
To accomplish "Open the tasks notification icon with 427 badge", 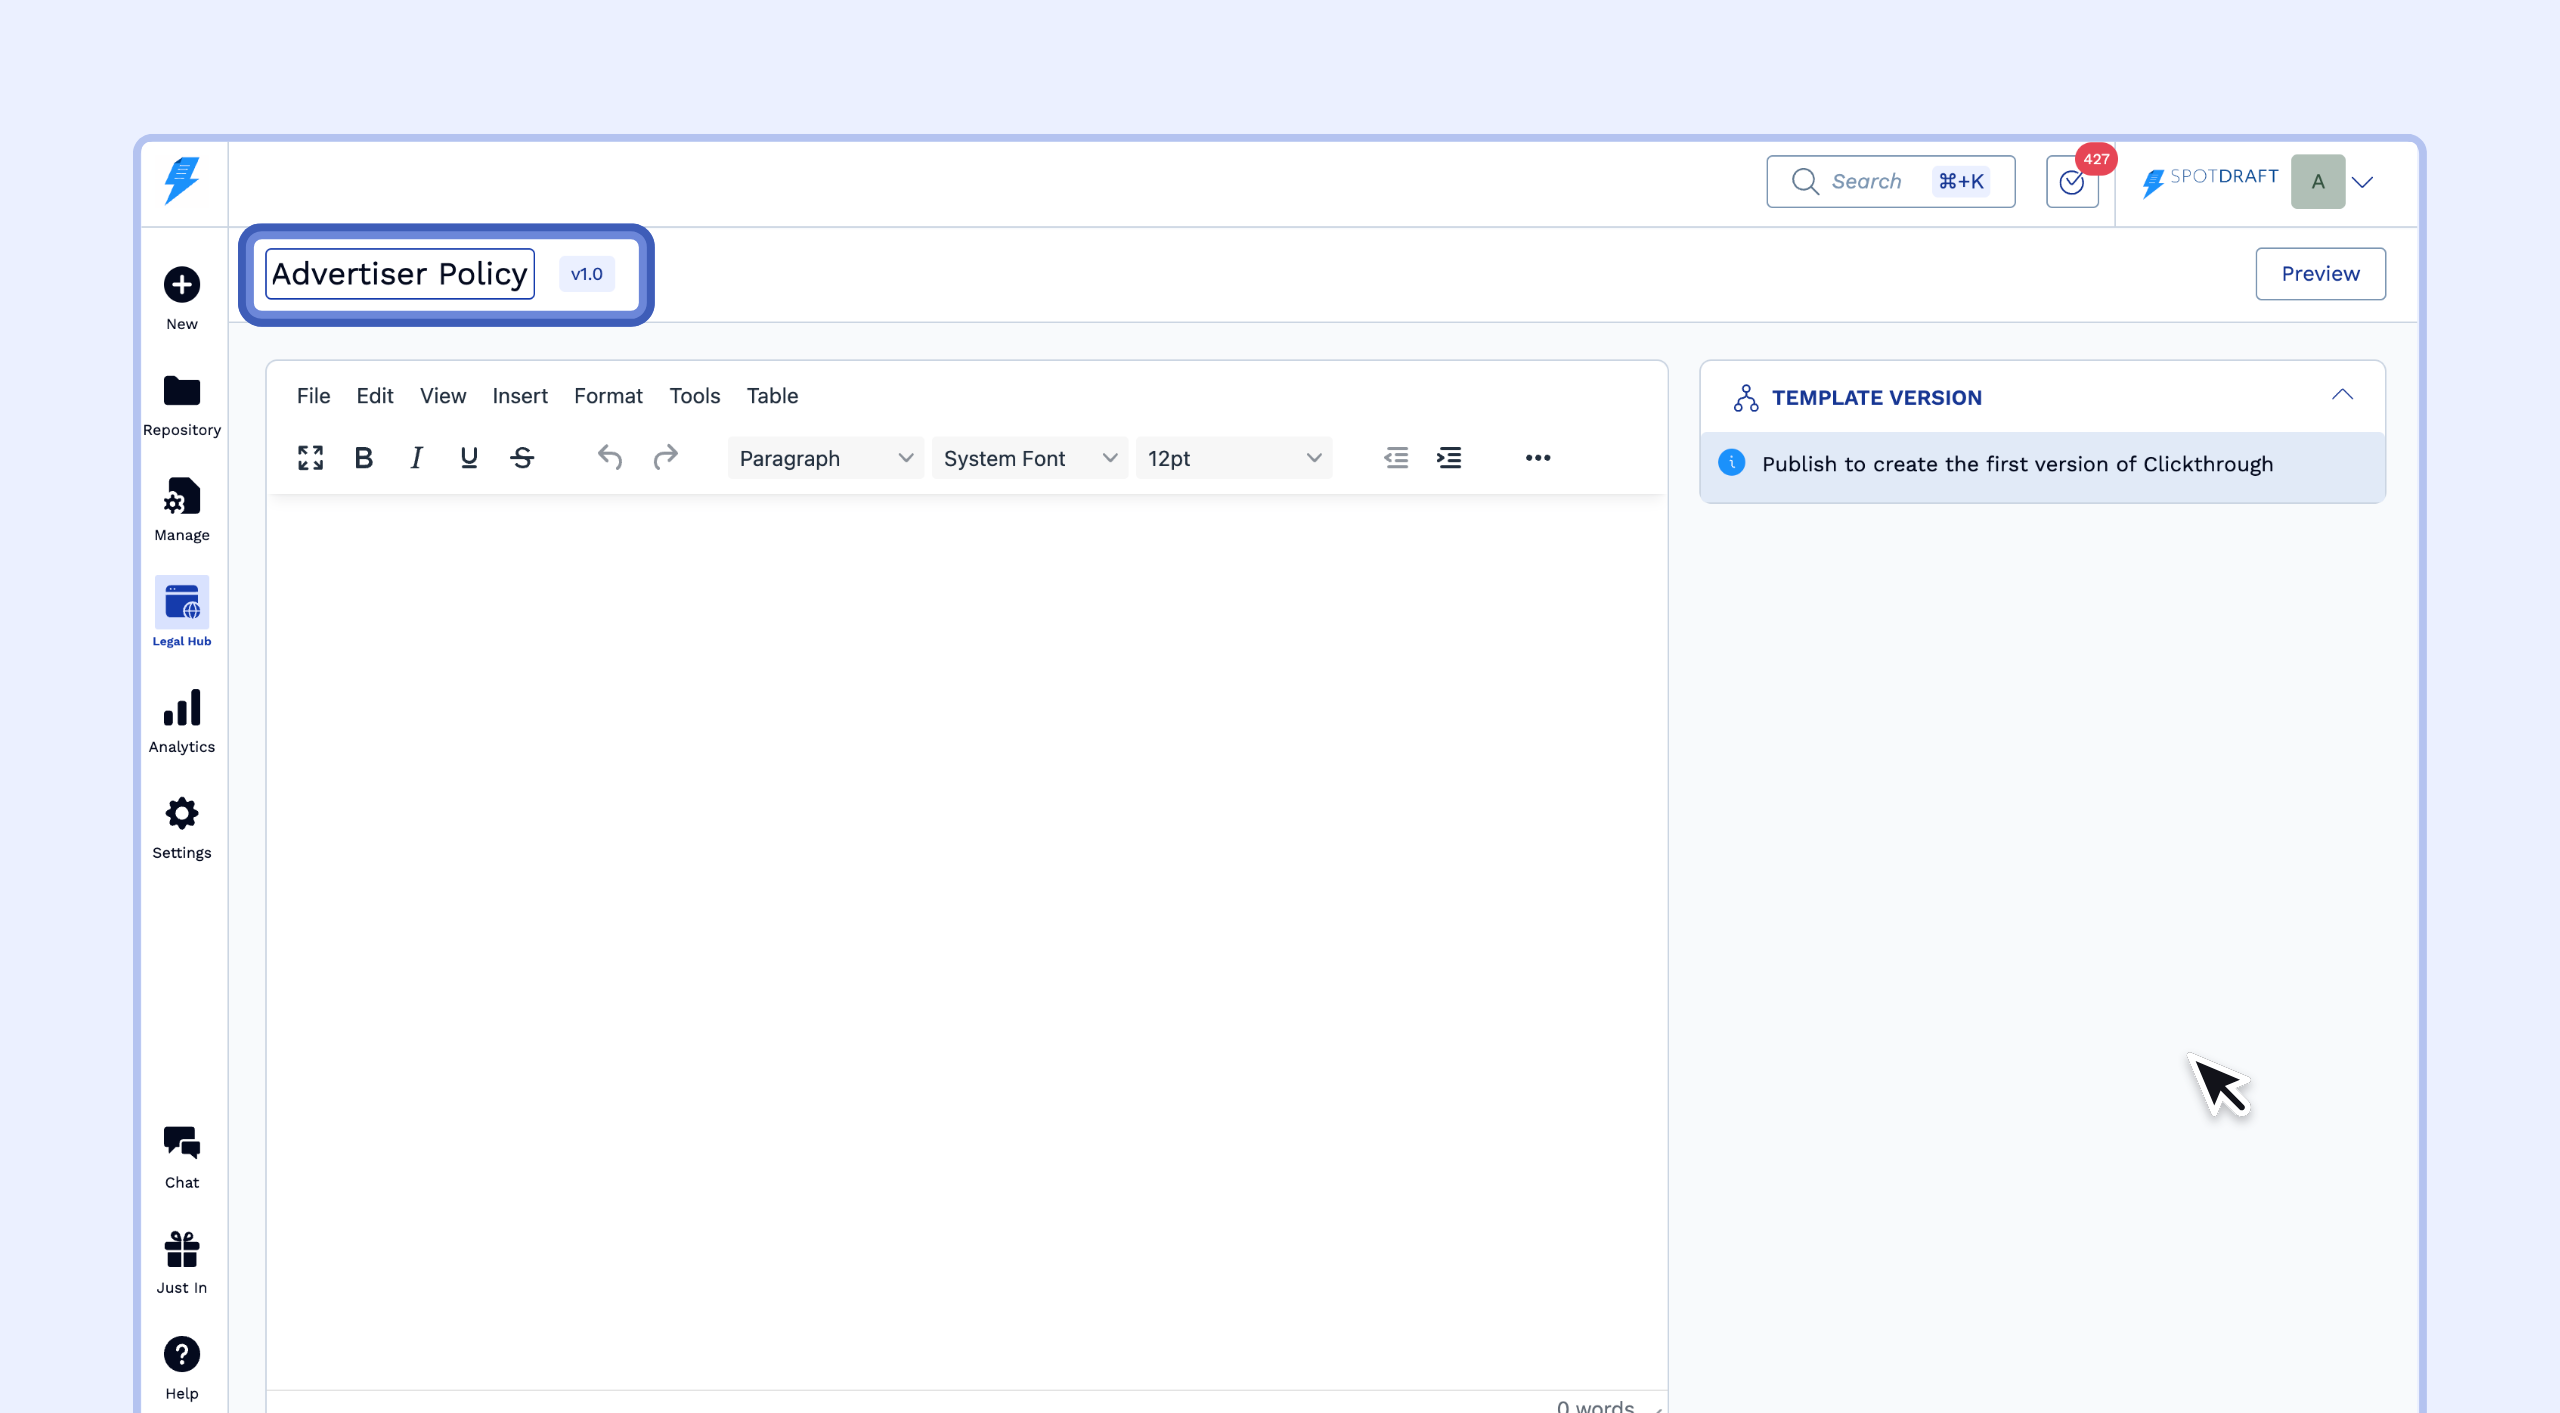I will click(x=2072, y=182).
